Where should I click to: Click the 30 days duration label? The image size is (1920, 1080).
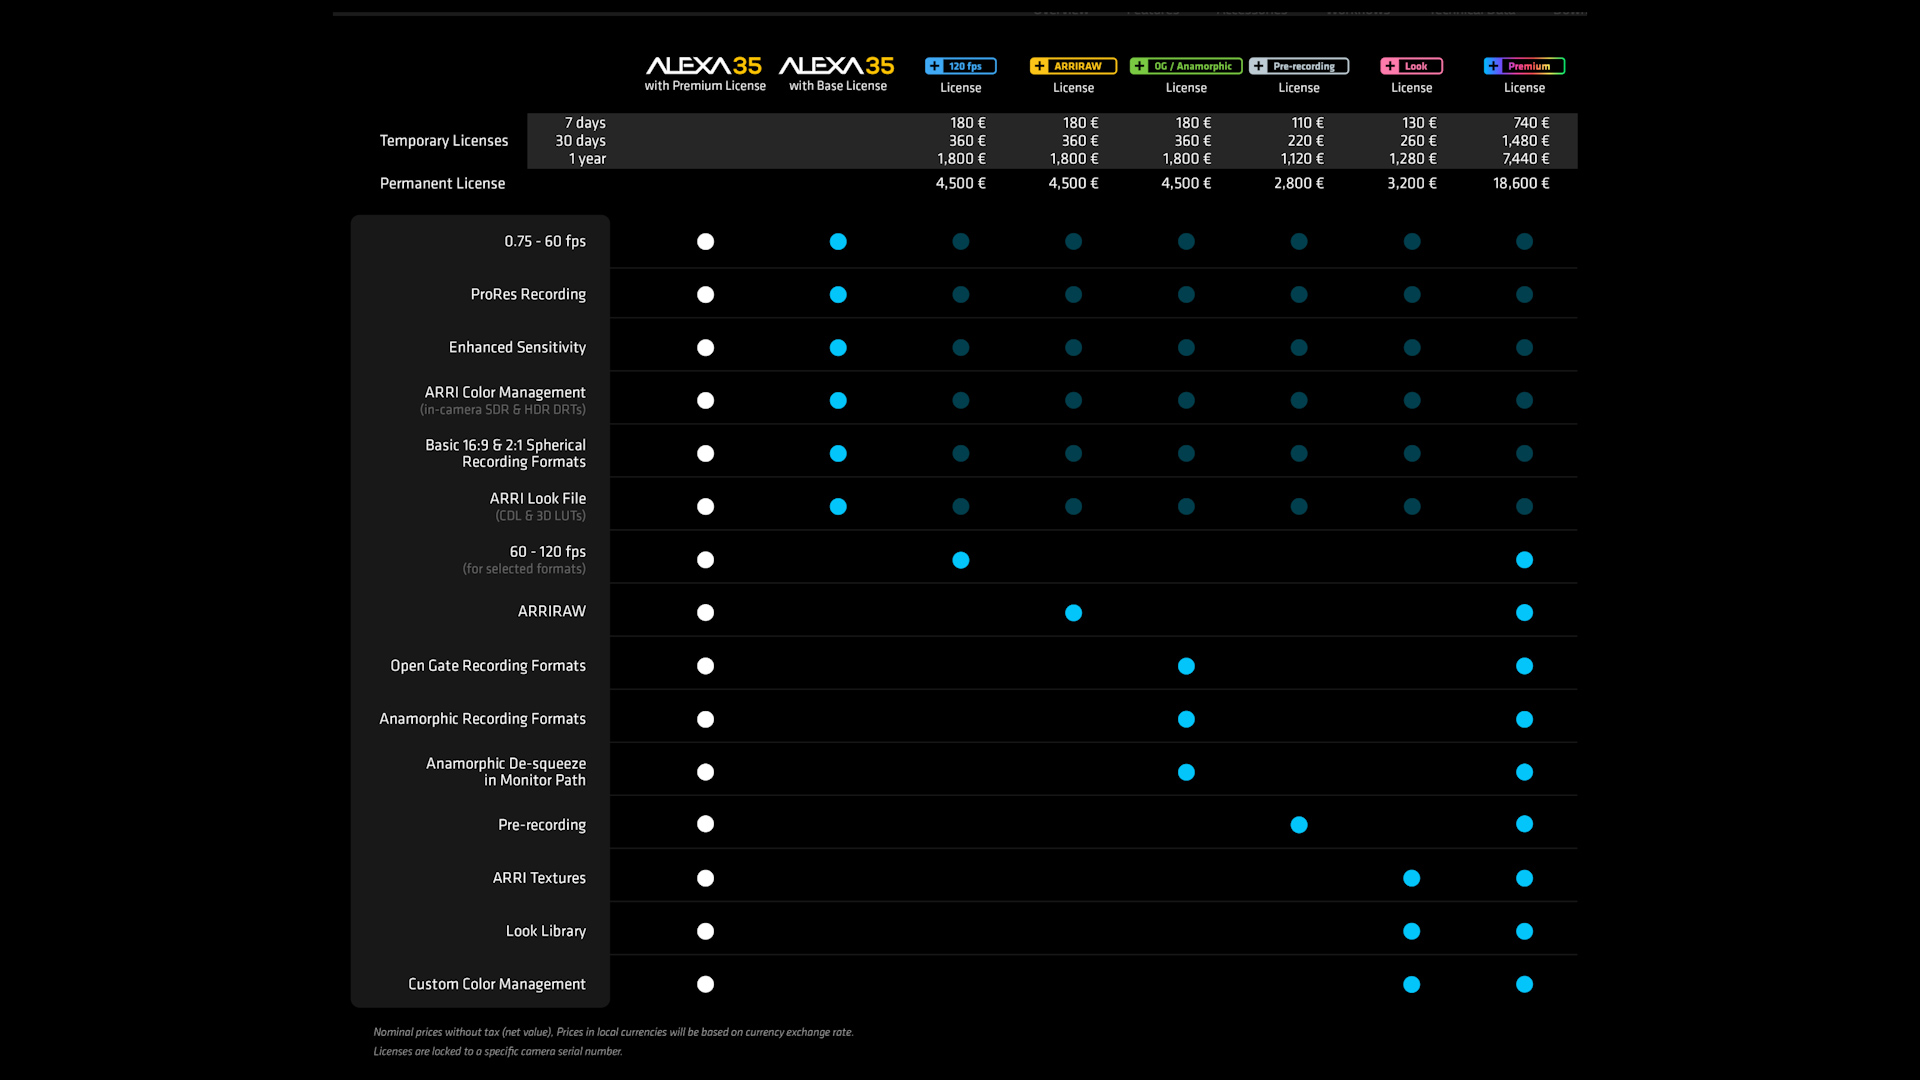click(x=580, y=141)
